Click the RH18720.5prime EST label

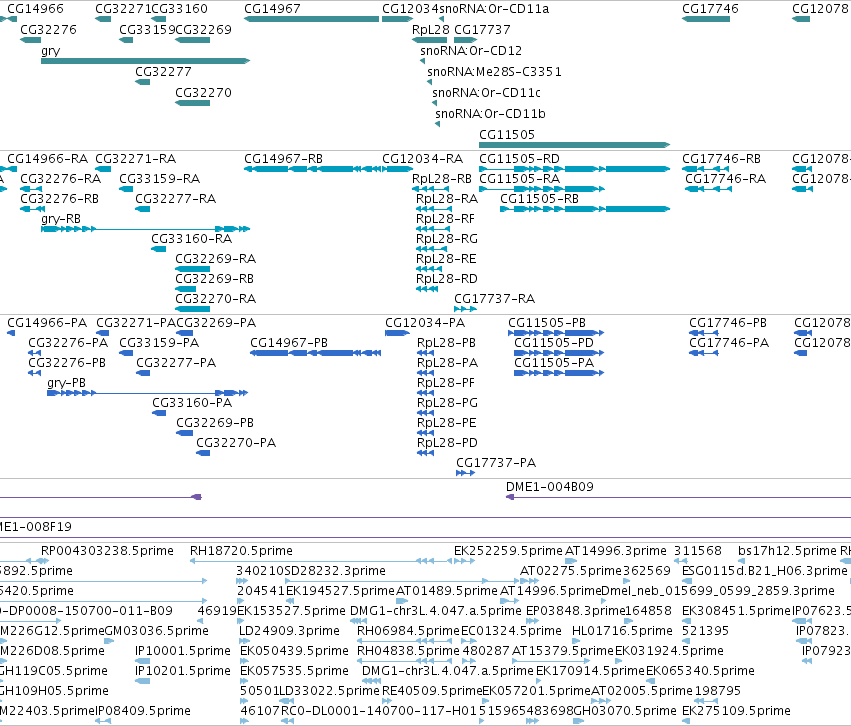click(x=242, y=551)
